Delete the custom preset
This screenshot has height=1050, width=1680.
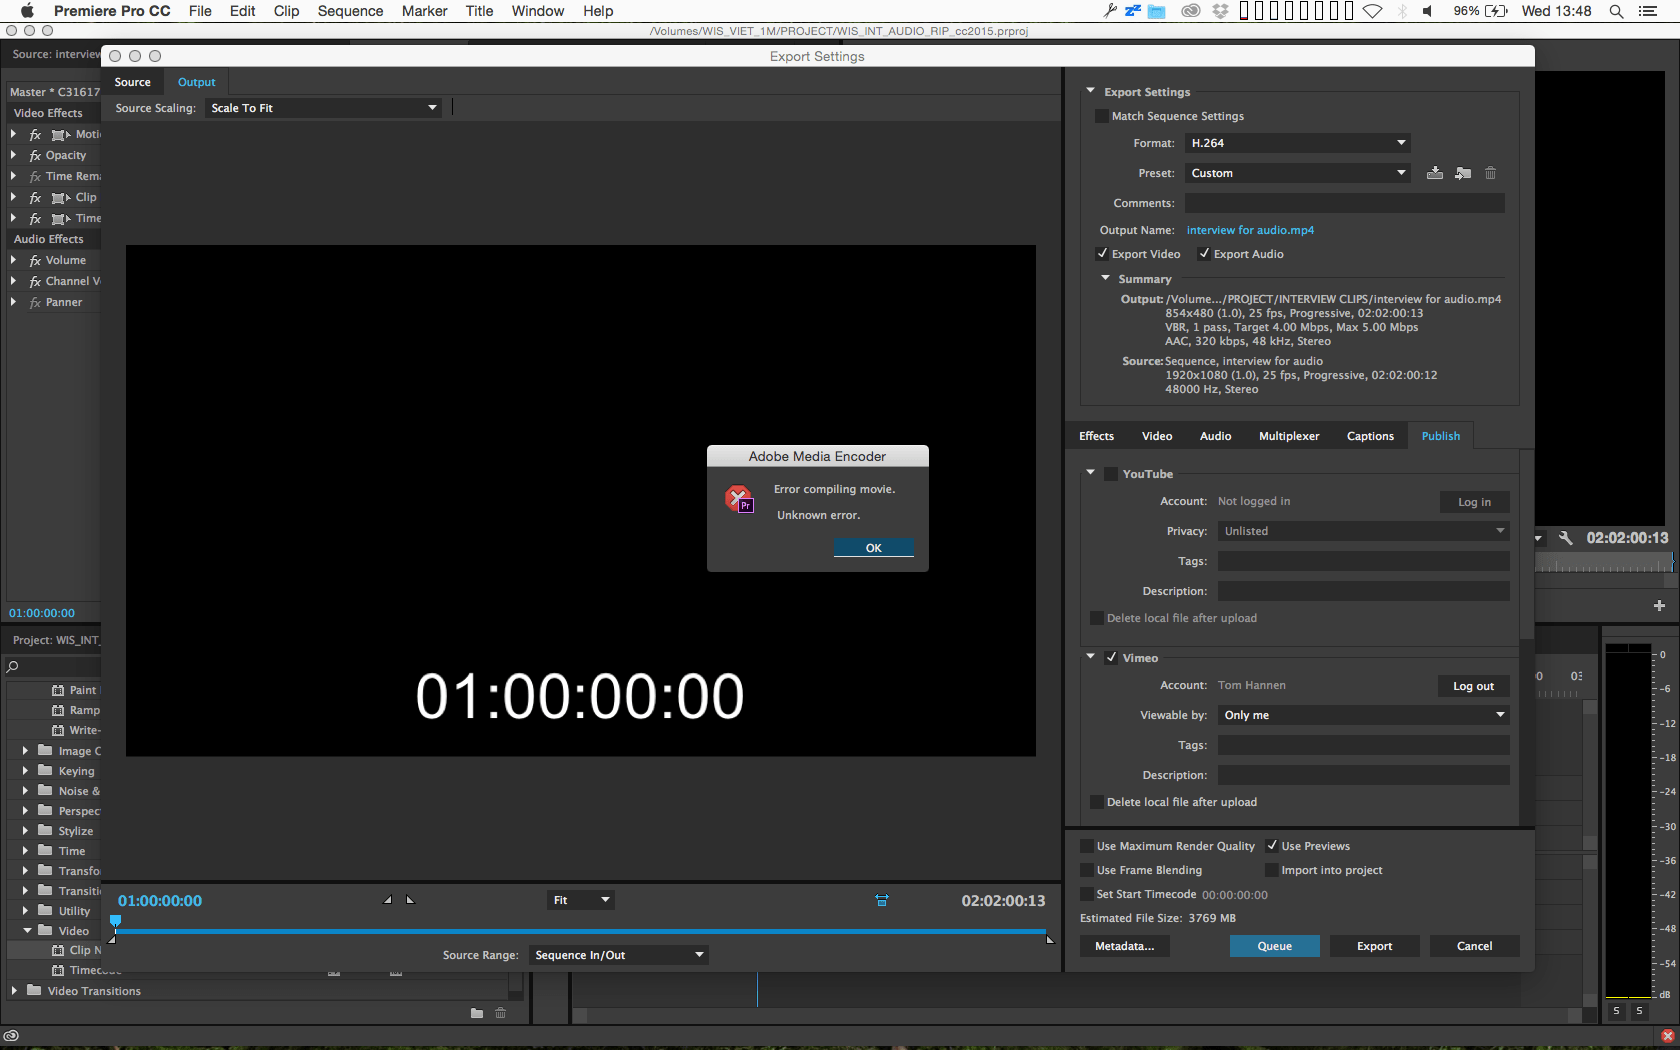[1490, 172]
